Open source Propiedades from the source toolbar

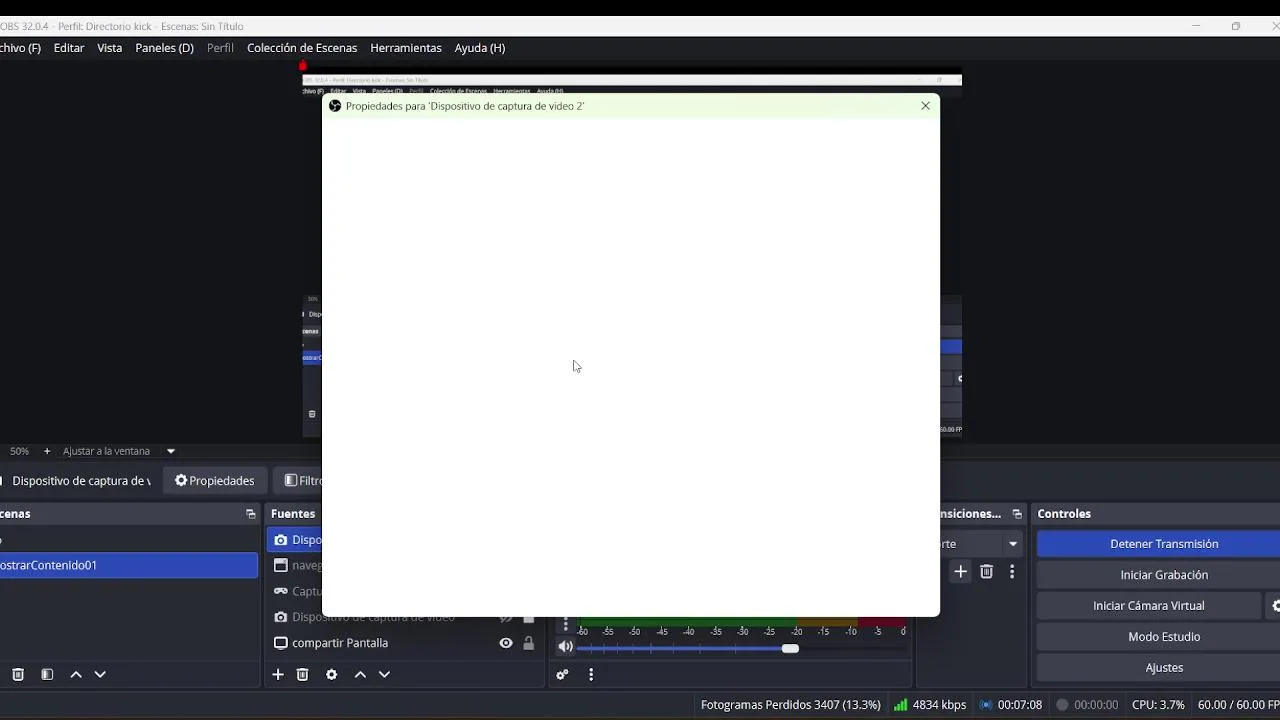point(214,481)
